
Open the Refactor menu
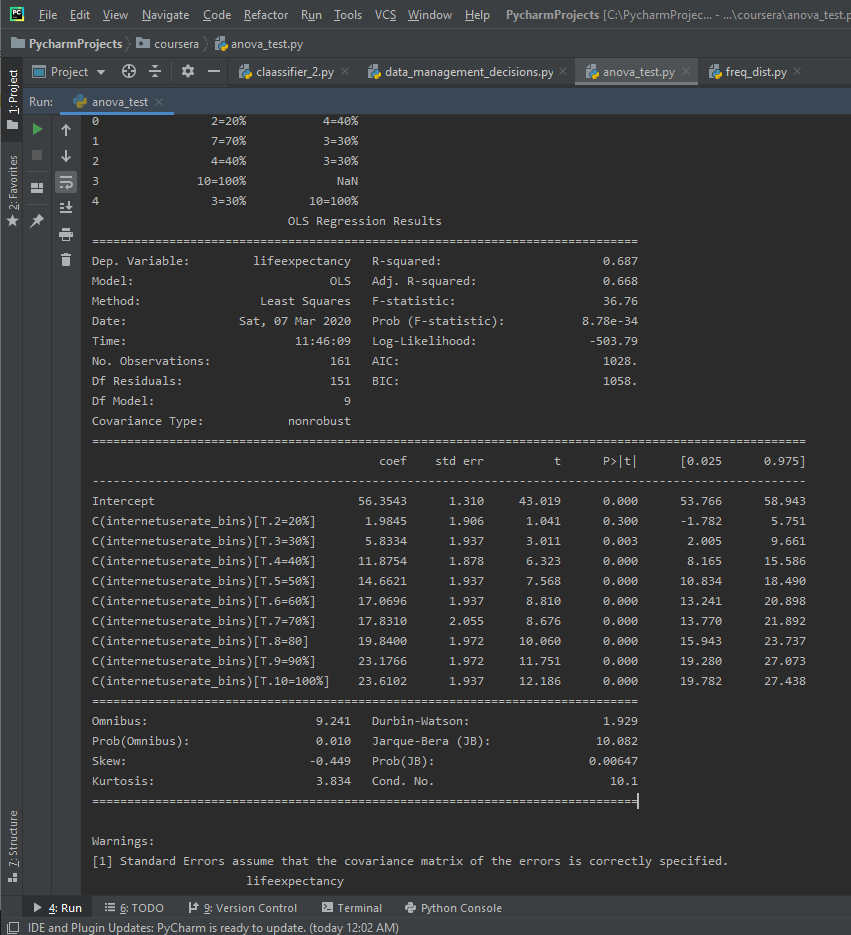(266, 15)
